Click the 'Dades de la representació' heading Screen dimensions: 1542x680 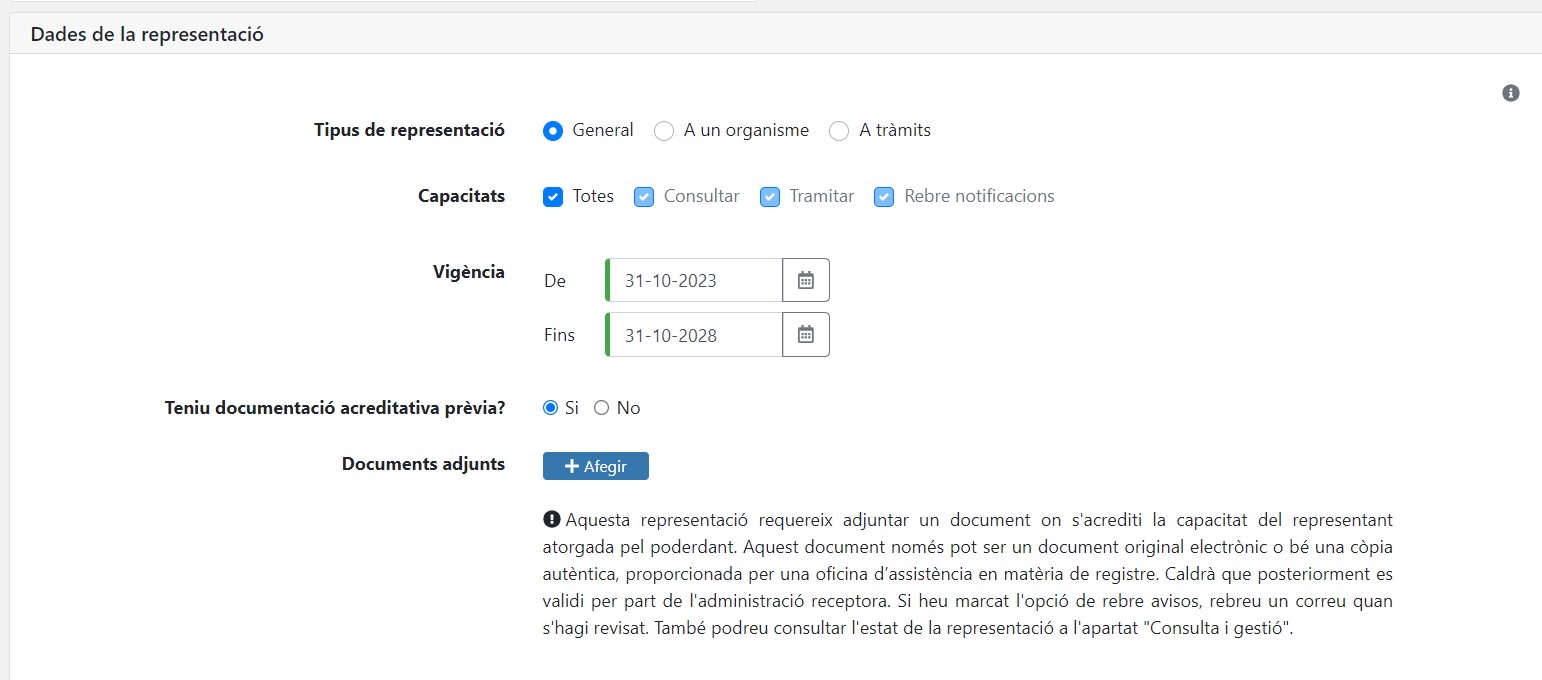pyautogui.click(x=147, y=34)
